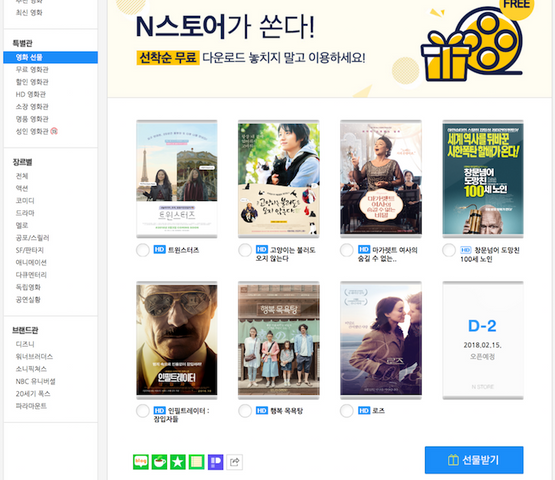Open the external share arrow icon

pos(234,462)
